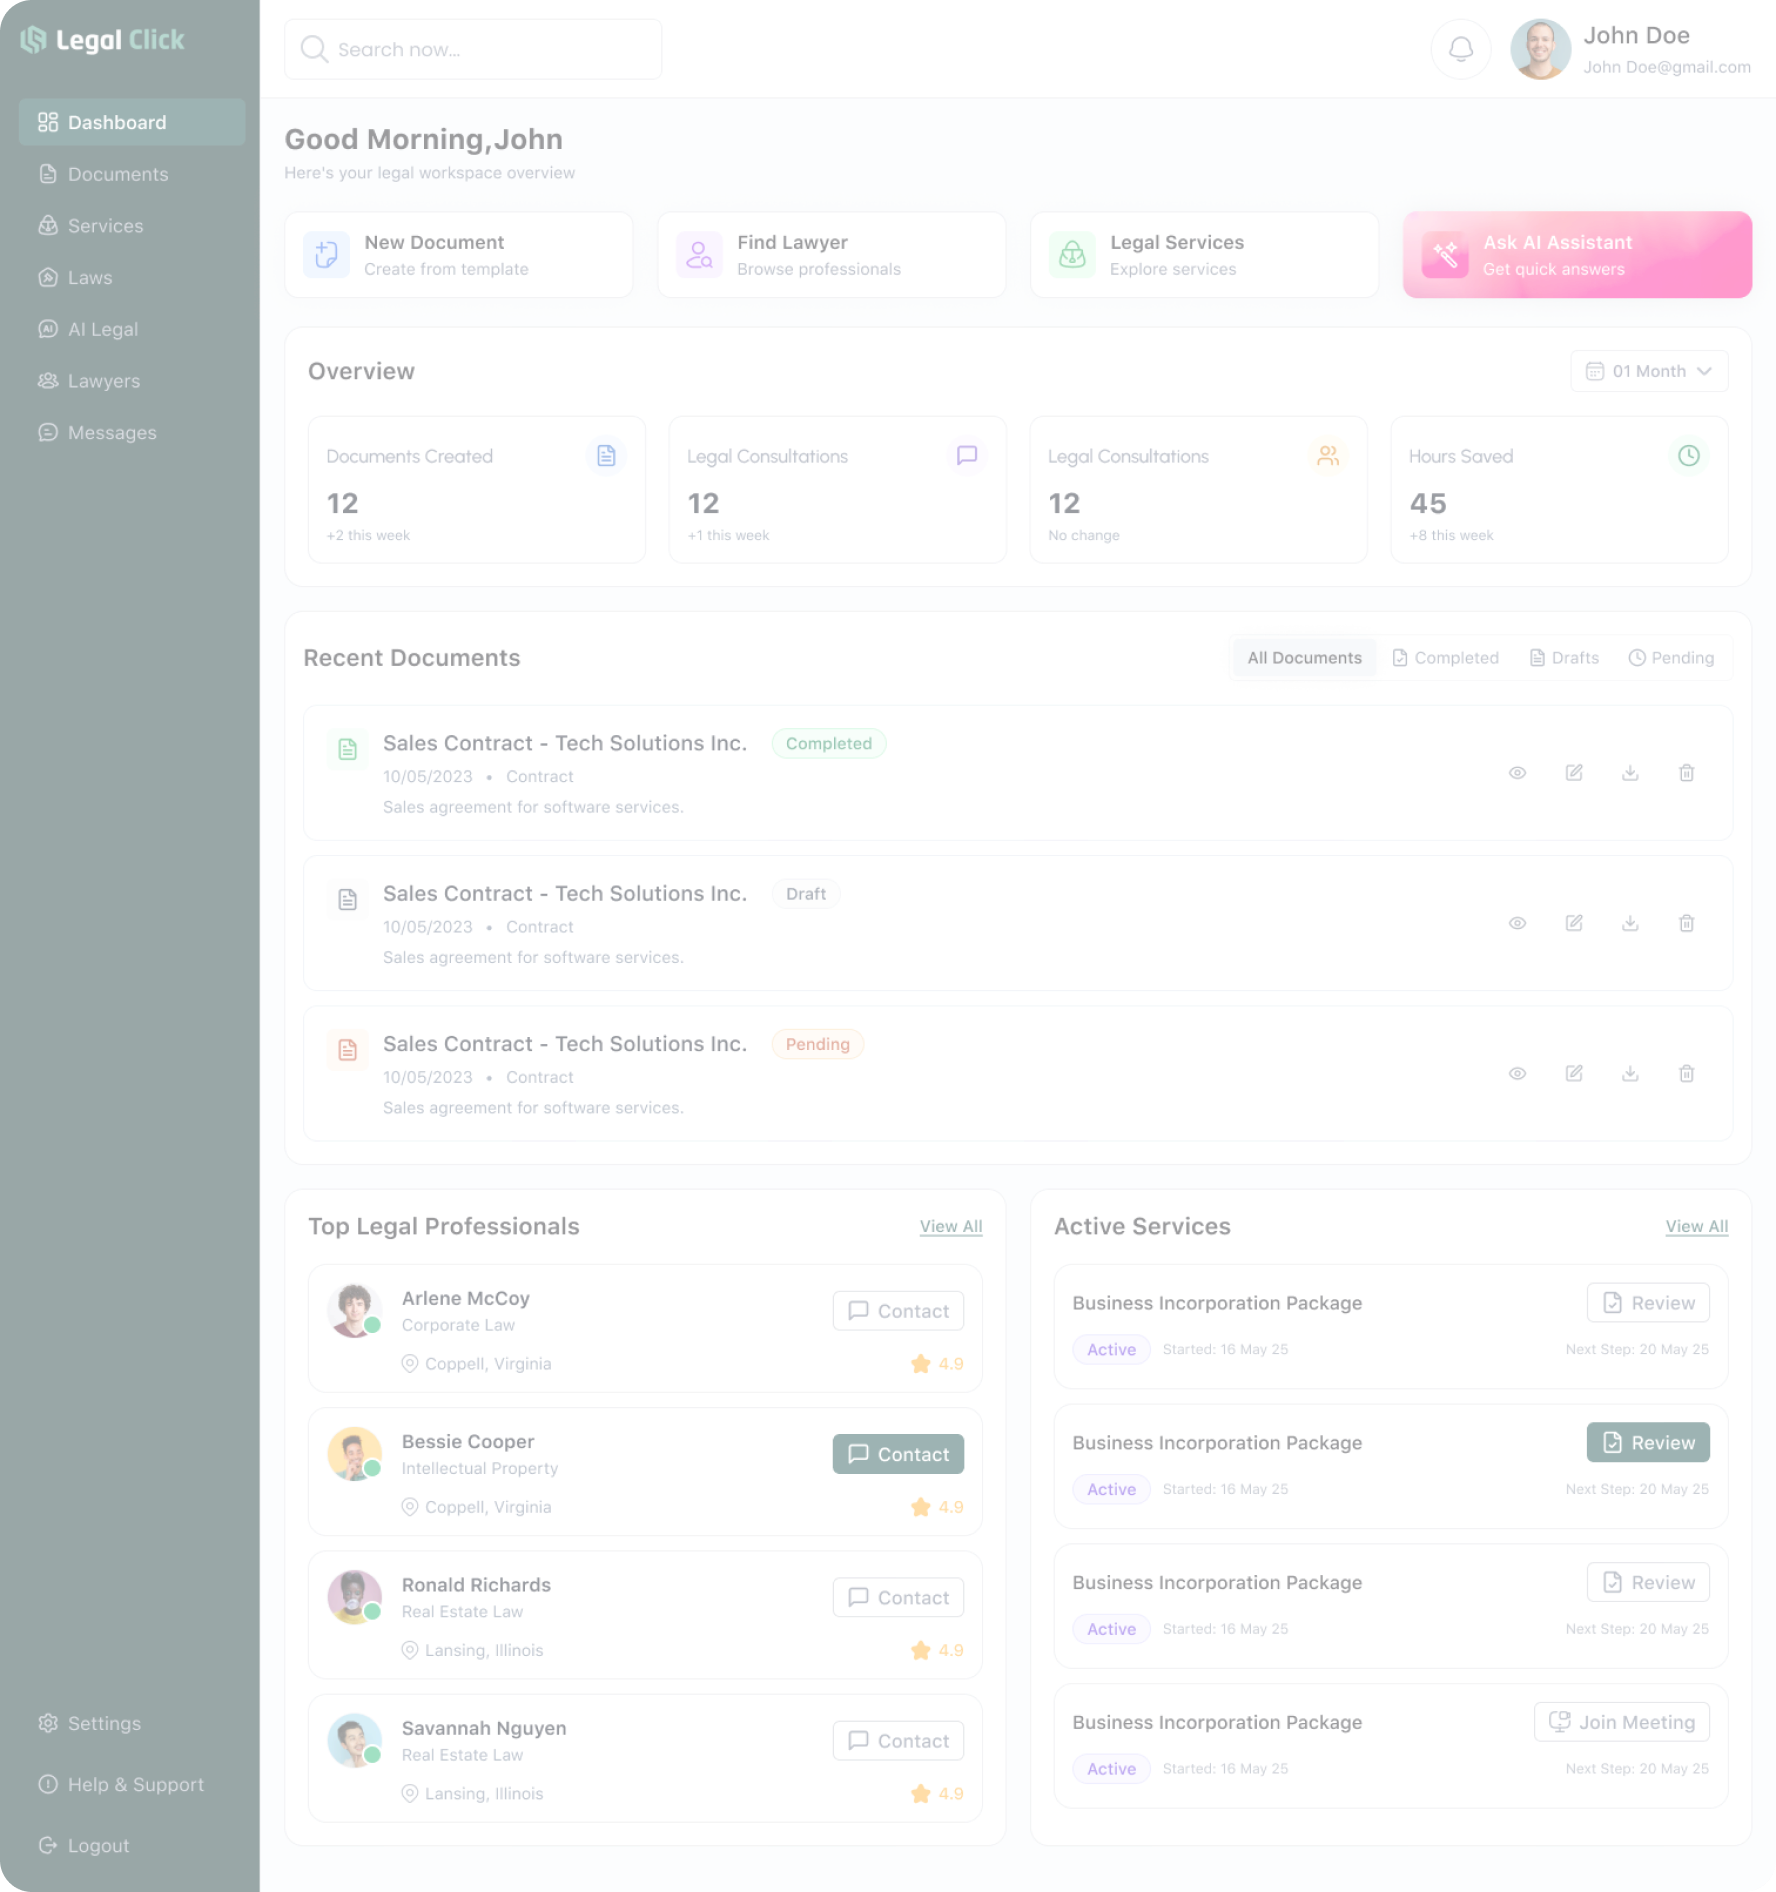This screenshot has width=1776, height=1892.
Task: Select AI Legal in the sidebar
Action: [102, 329]
